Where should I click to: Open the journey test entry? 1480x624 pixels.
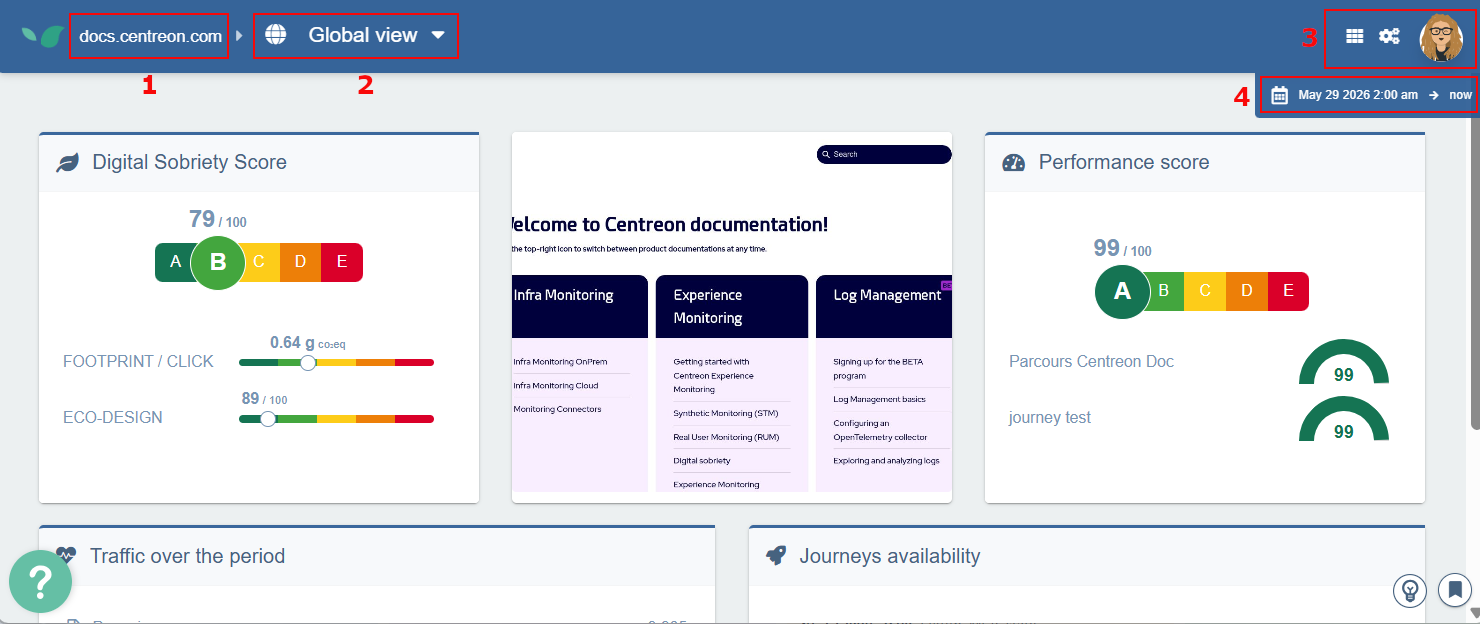click(x=1050, y=417)
